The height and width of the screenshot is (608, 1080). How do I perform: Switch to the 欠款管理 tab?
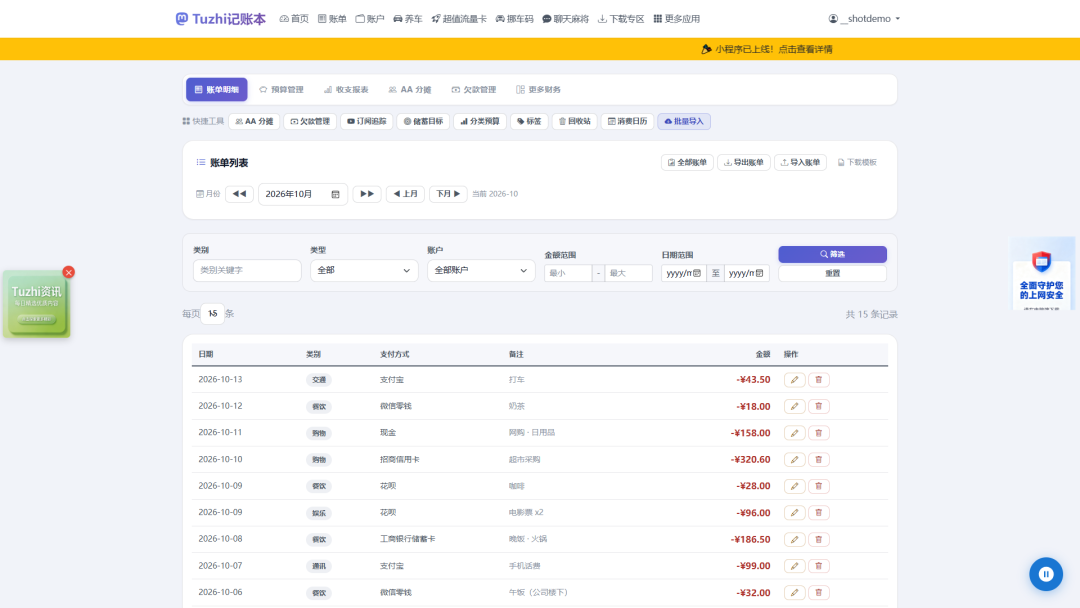[474, 90]
